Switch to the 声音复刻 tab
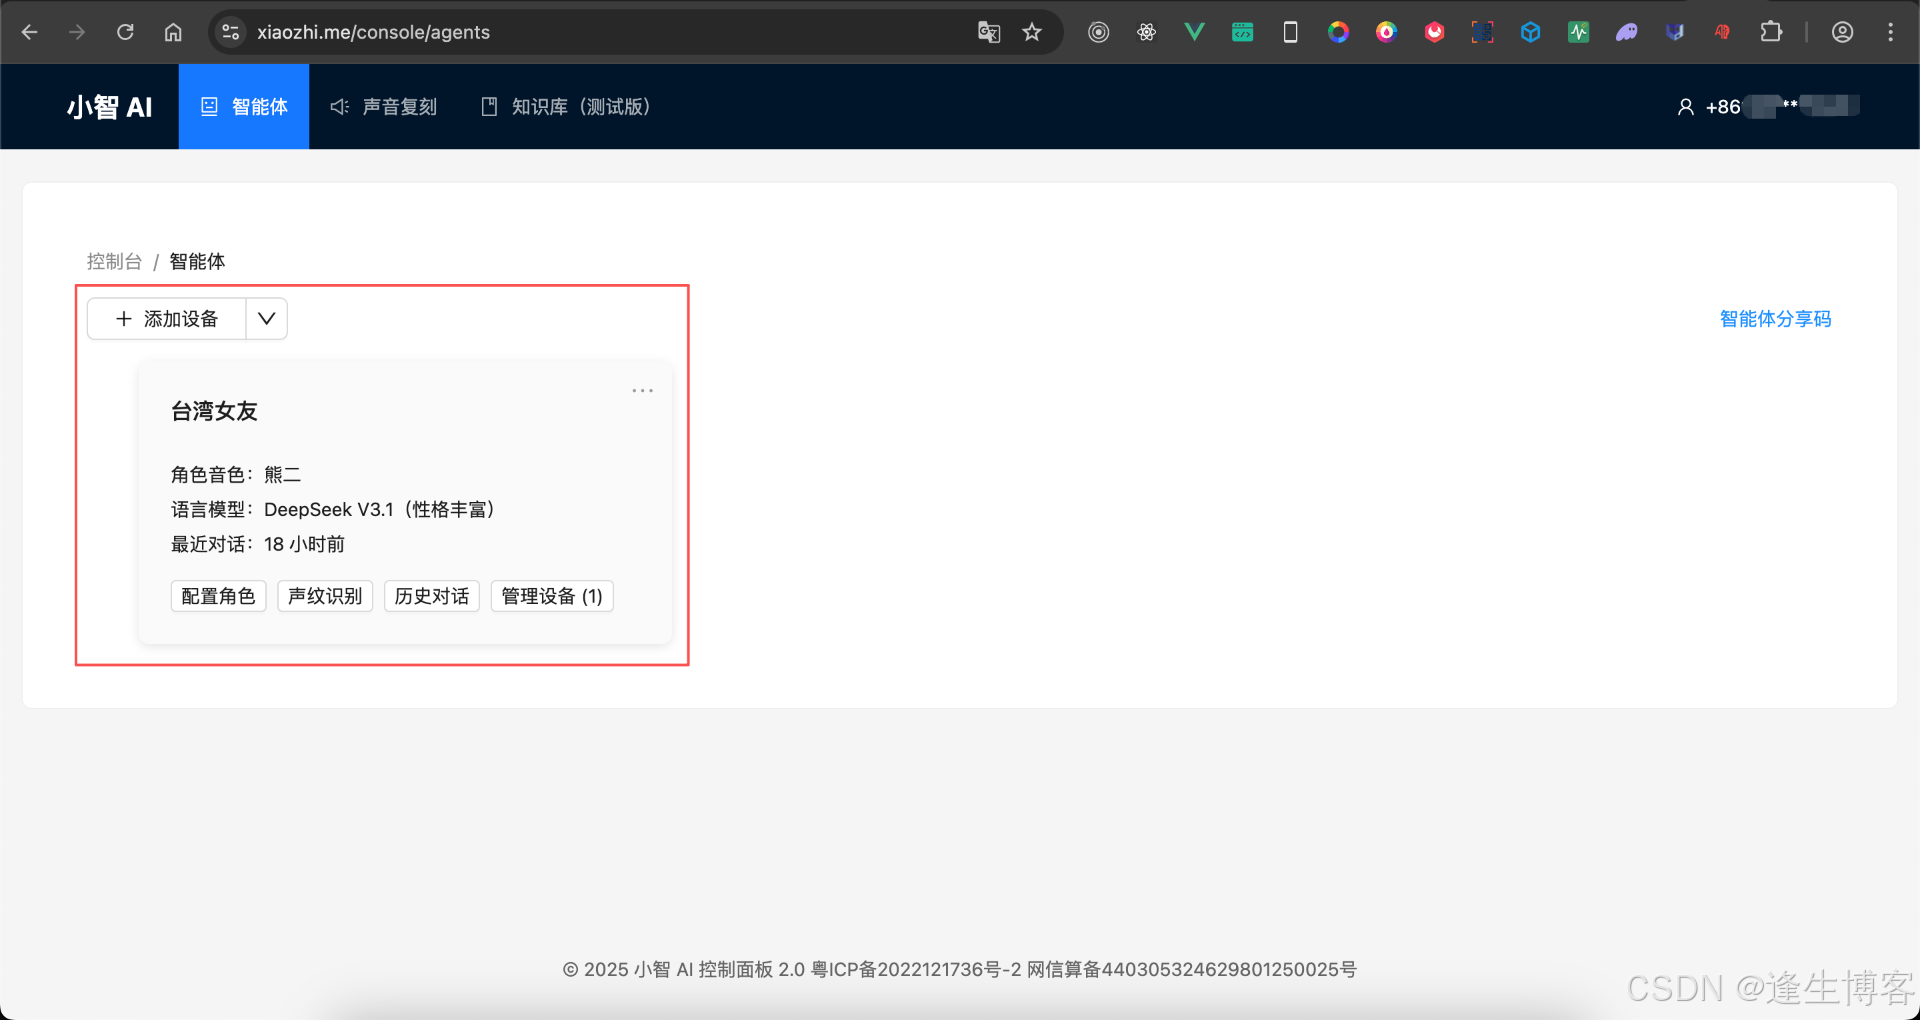This screenshot has width=1920, height=1020. pos(384,106)
